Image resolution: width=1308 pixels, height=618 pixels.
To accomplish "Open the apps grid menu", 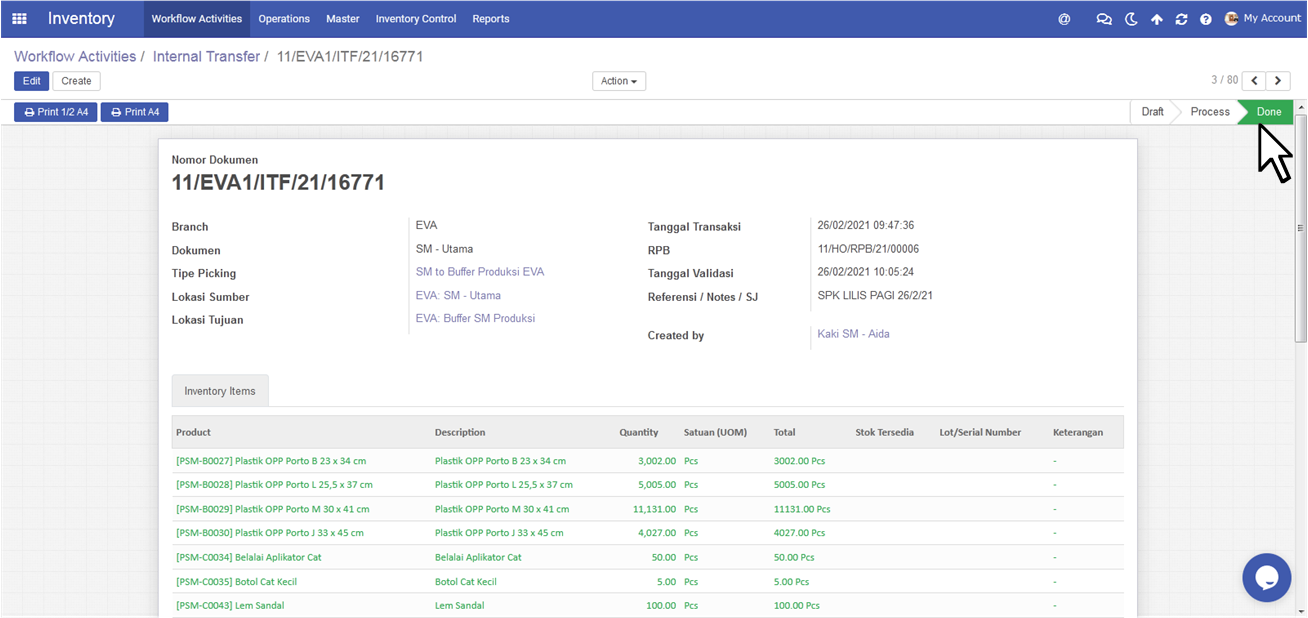I will (x=20, y=19).
